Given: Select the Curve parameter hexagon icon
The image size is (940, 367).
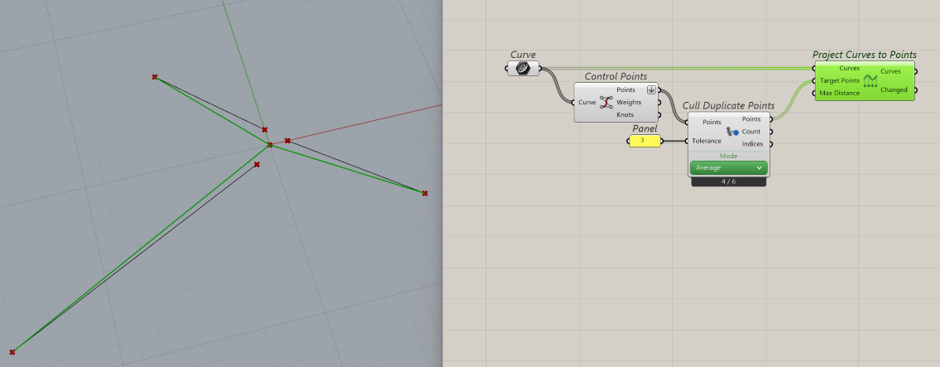Looking at the screenshot, I should coord(523,69).
